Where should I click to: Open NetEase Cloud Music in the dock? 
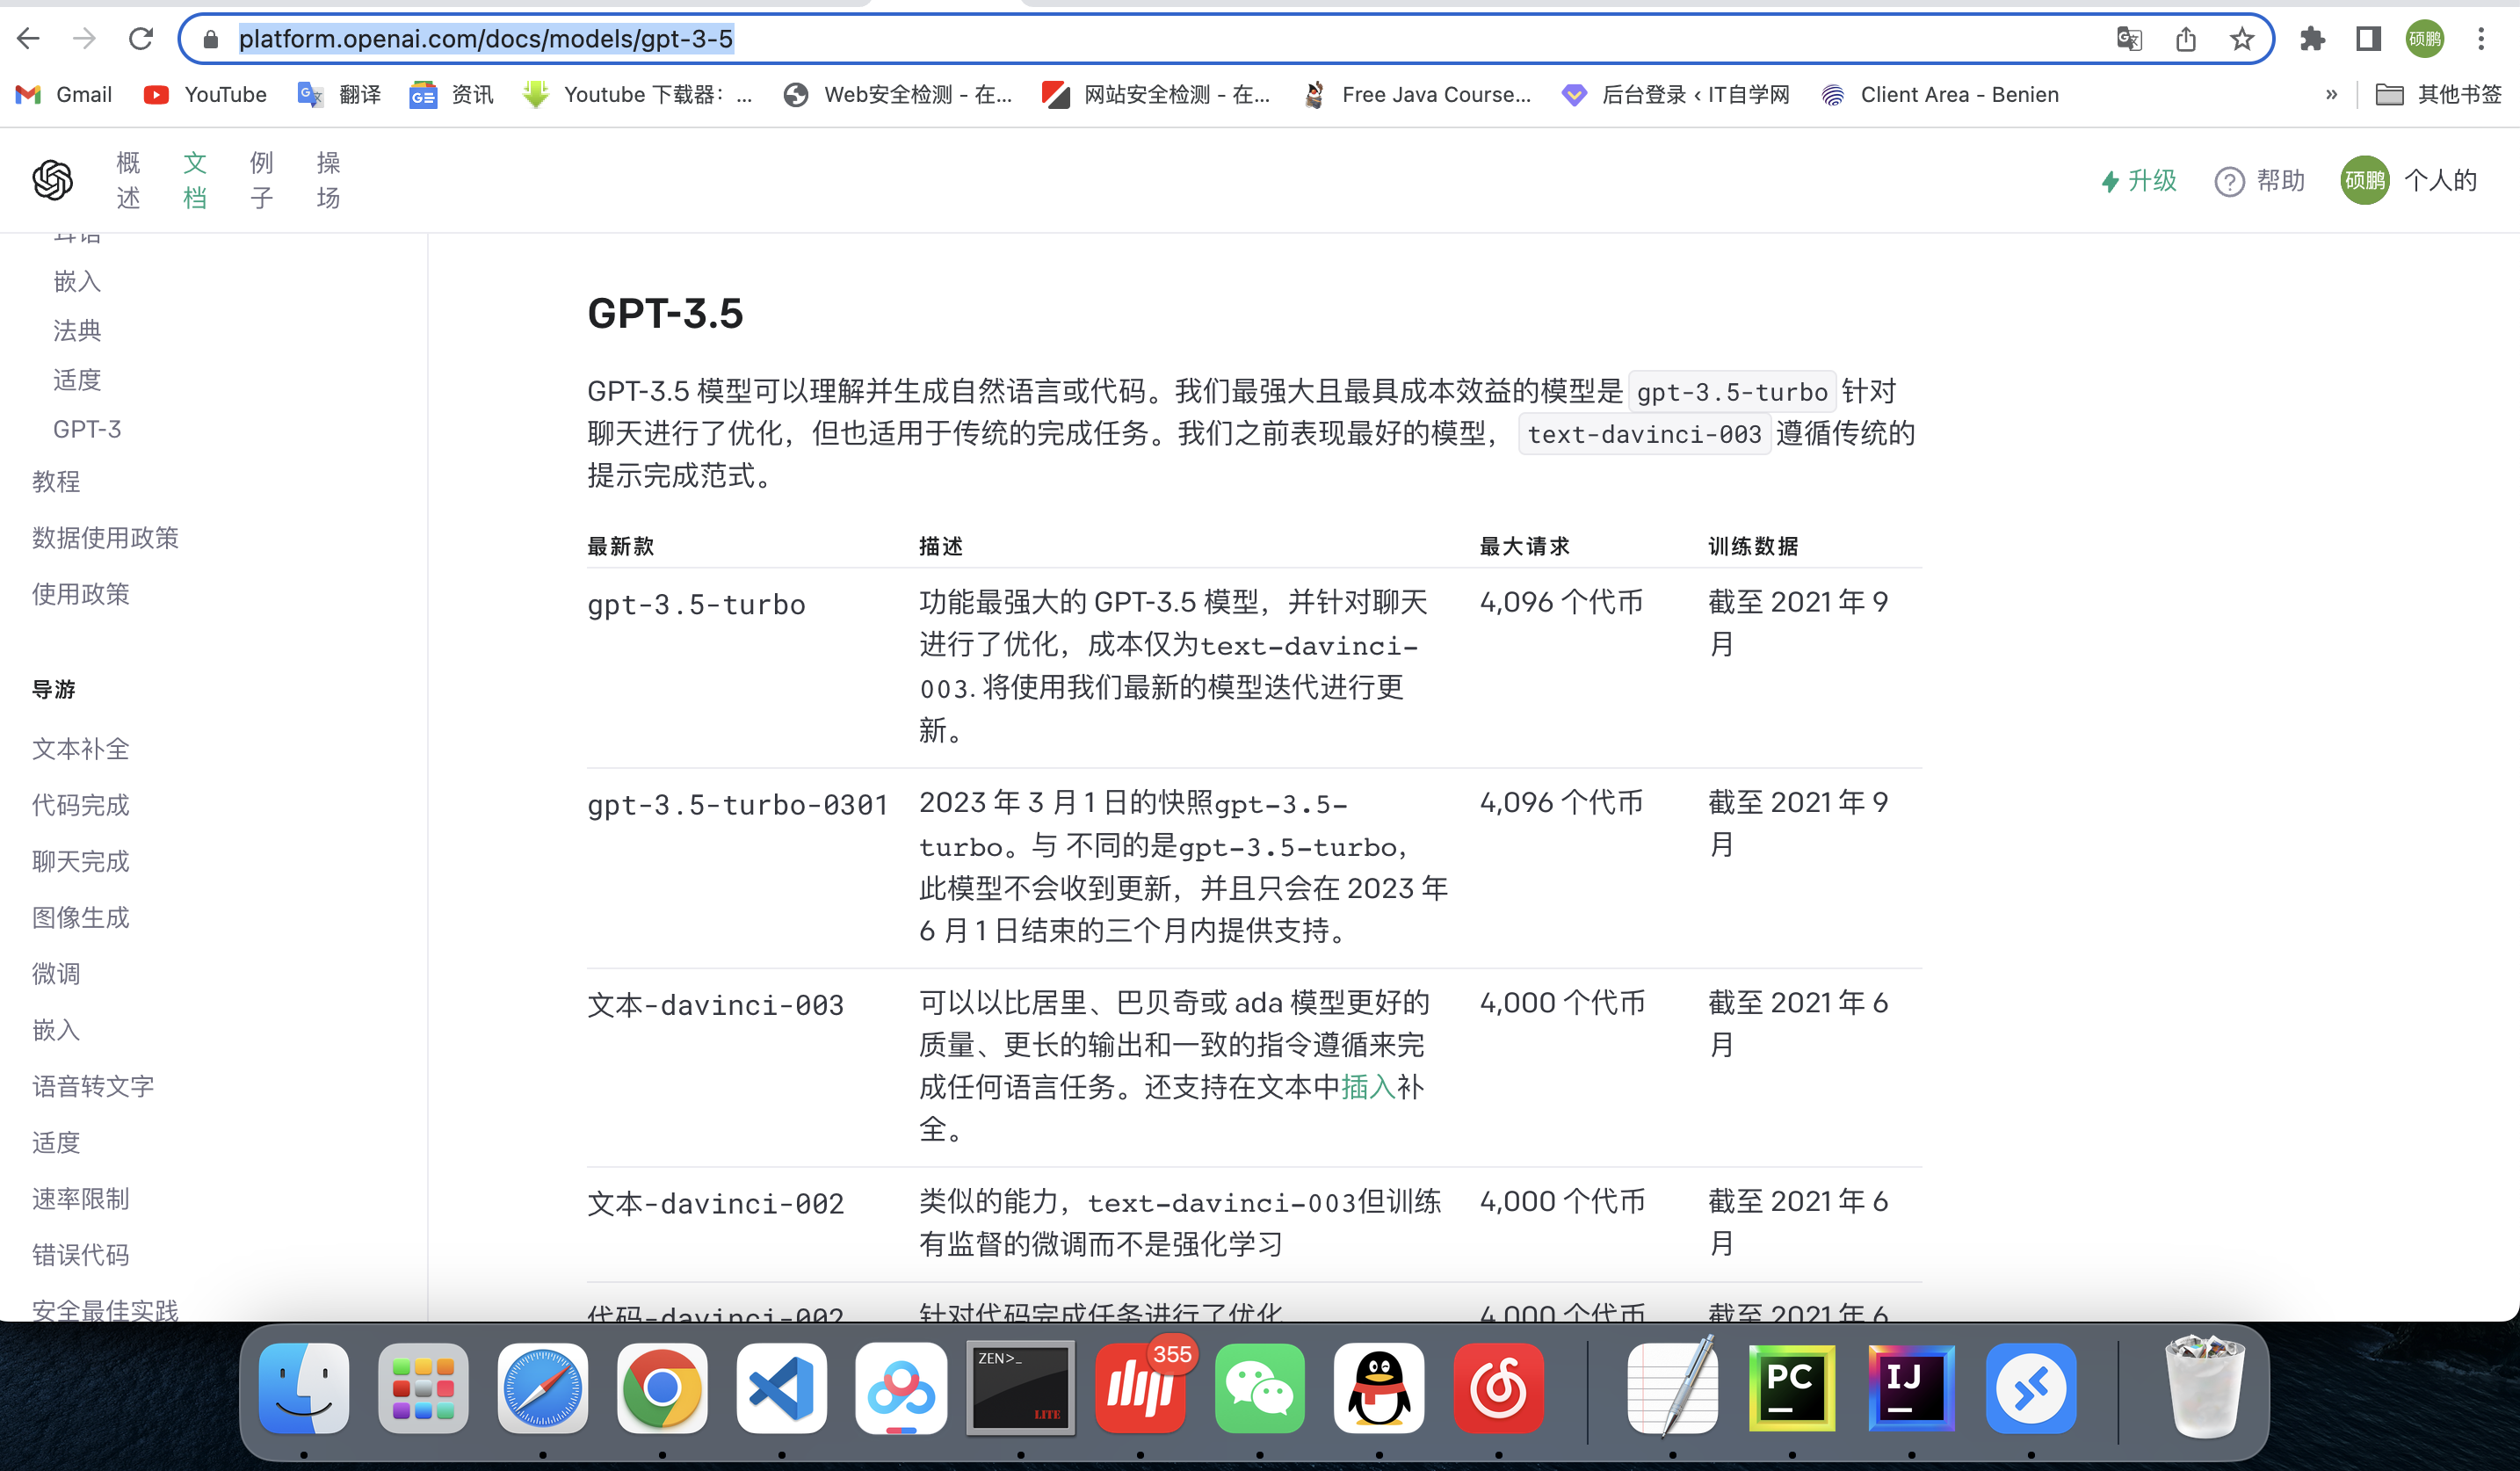pyautogui.click(x=1498, y=1388)
